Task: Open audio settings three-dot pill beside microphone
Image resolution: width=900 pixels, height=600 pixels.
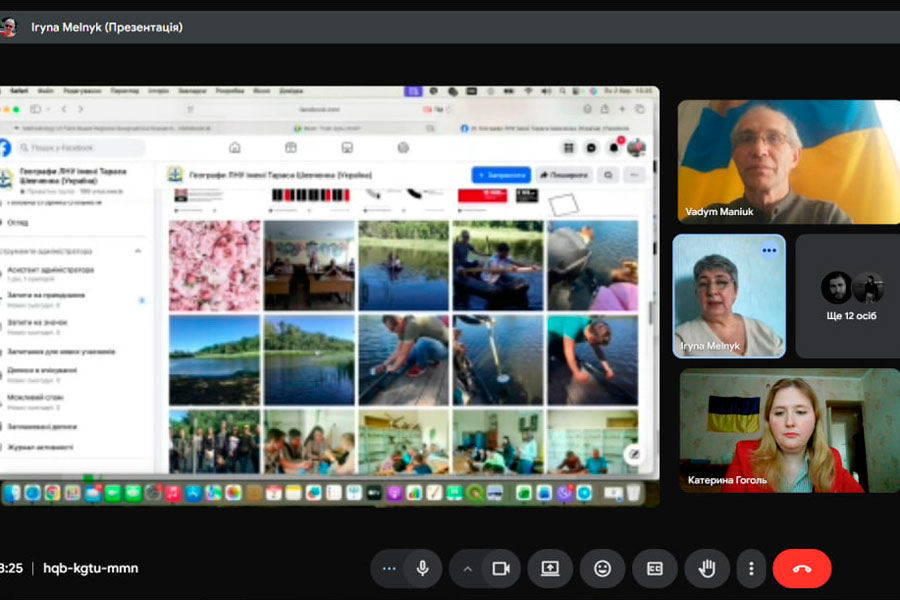Action: pyautogui.click(x=389, y=568)
